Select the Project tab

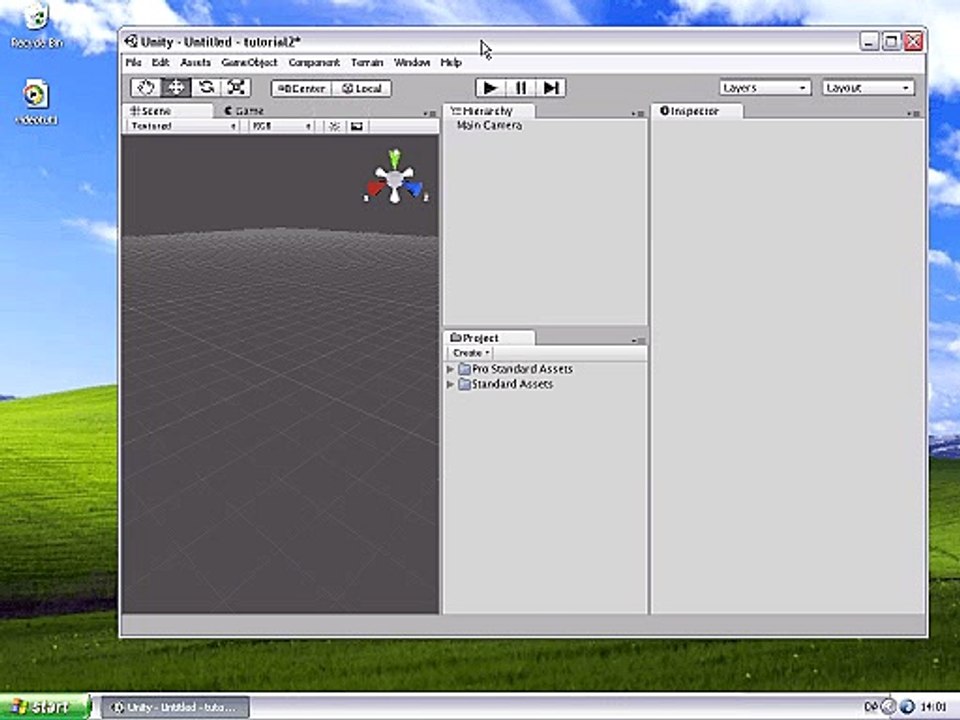click(x=488, y=338)
